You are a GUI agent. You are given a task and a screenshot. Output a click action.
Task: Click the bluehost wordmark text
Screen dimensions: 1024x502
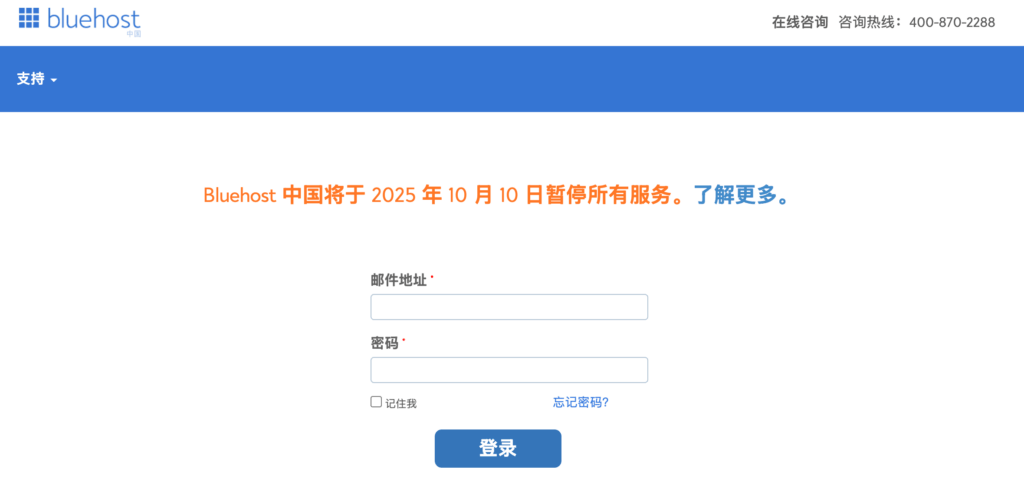tap(94, 17)
